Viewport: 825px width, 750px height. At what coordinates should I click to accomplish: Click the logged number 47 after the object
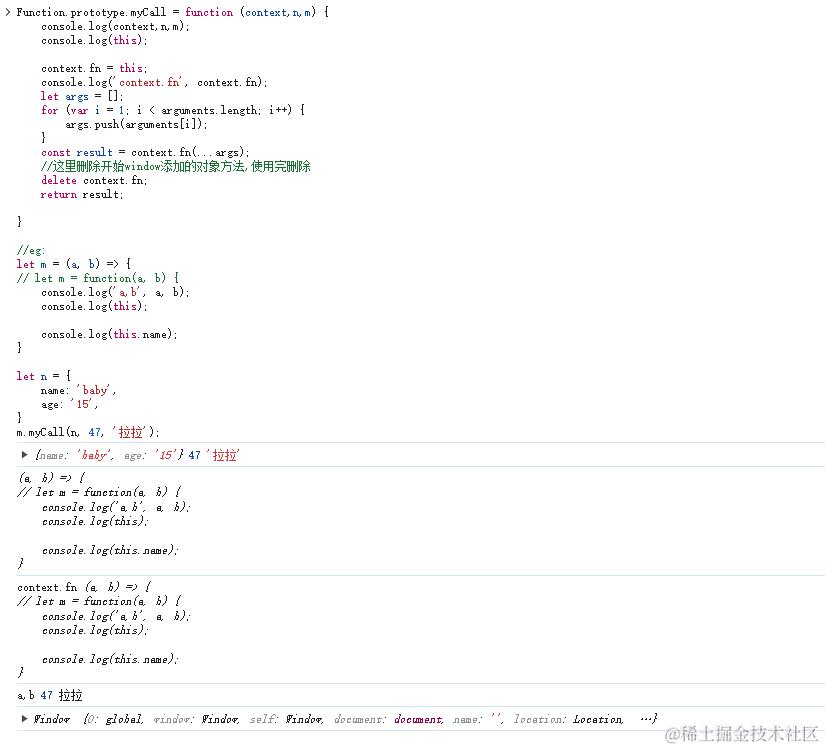tap(195, 455)
